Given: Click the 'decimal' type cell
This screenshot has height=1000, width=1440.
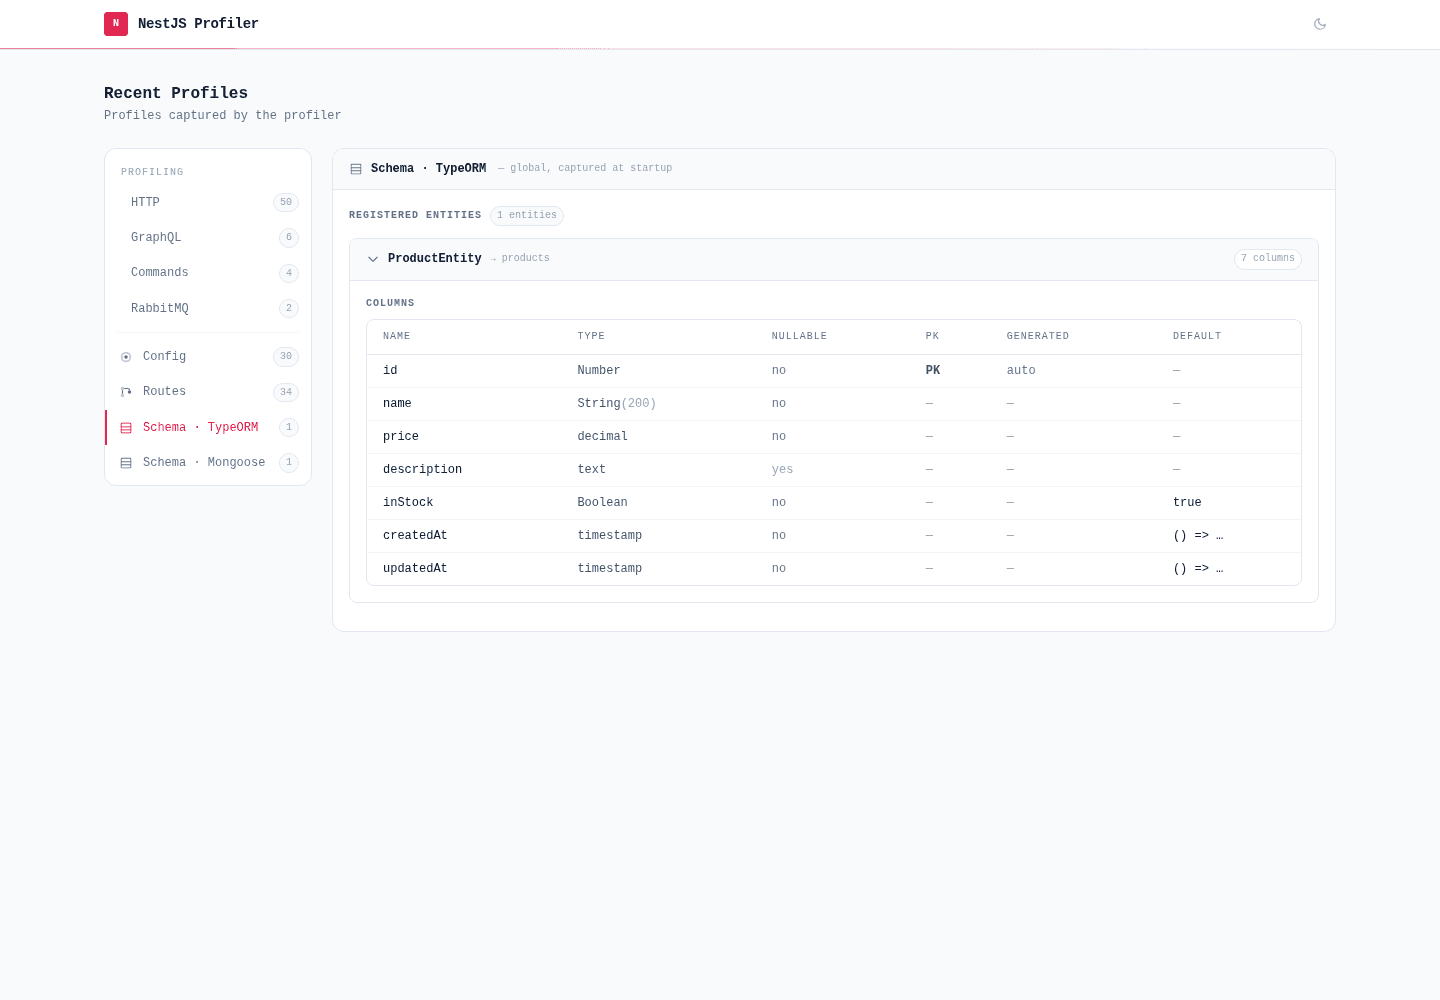Looking at the screenshot, I should [x=603, y=437].
